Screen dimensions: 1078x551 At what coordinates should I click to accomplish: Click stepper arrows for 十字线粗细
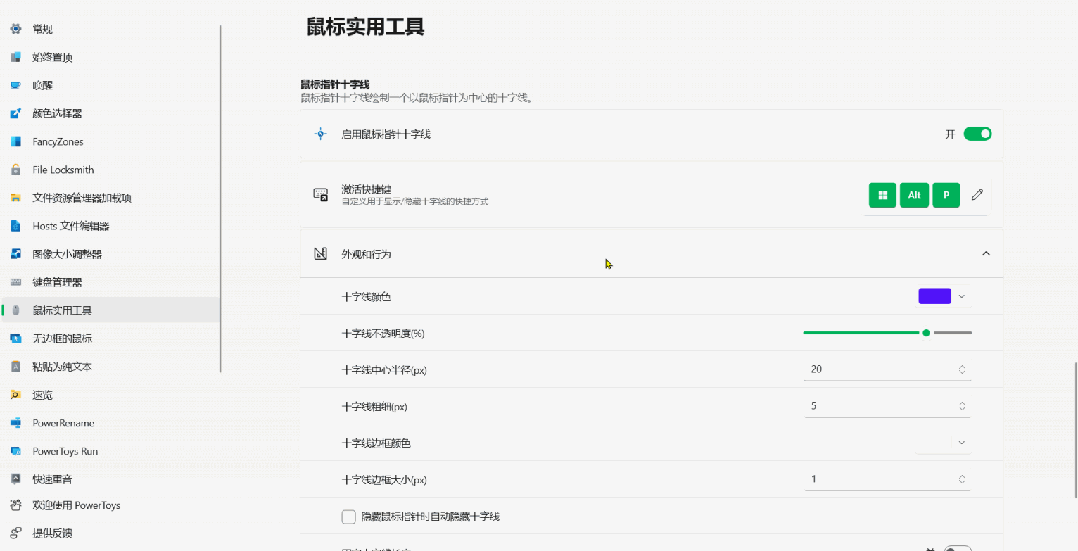(962, 406)
